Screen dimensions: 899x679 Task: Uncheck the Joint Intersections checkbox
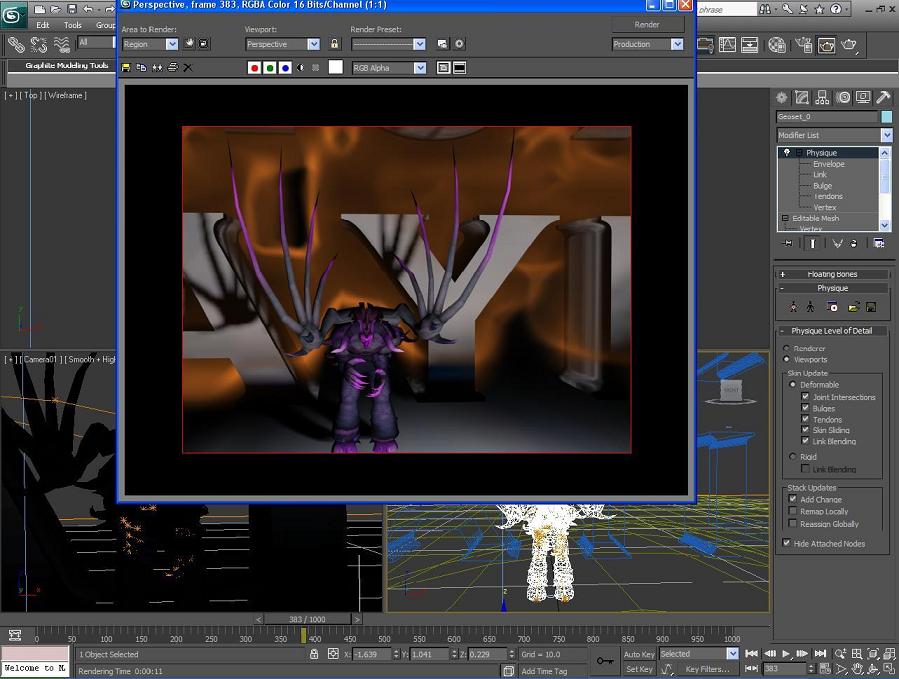(x=805, y=396)
